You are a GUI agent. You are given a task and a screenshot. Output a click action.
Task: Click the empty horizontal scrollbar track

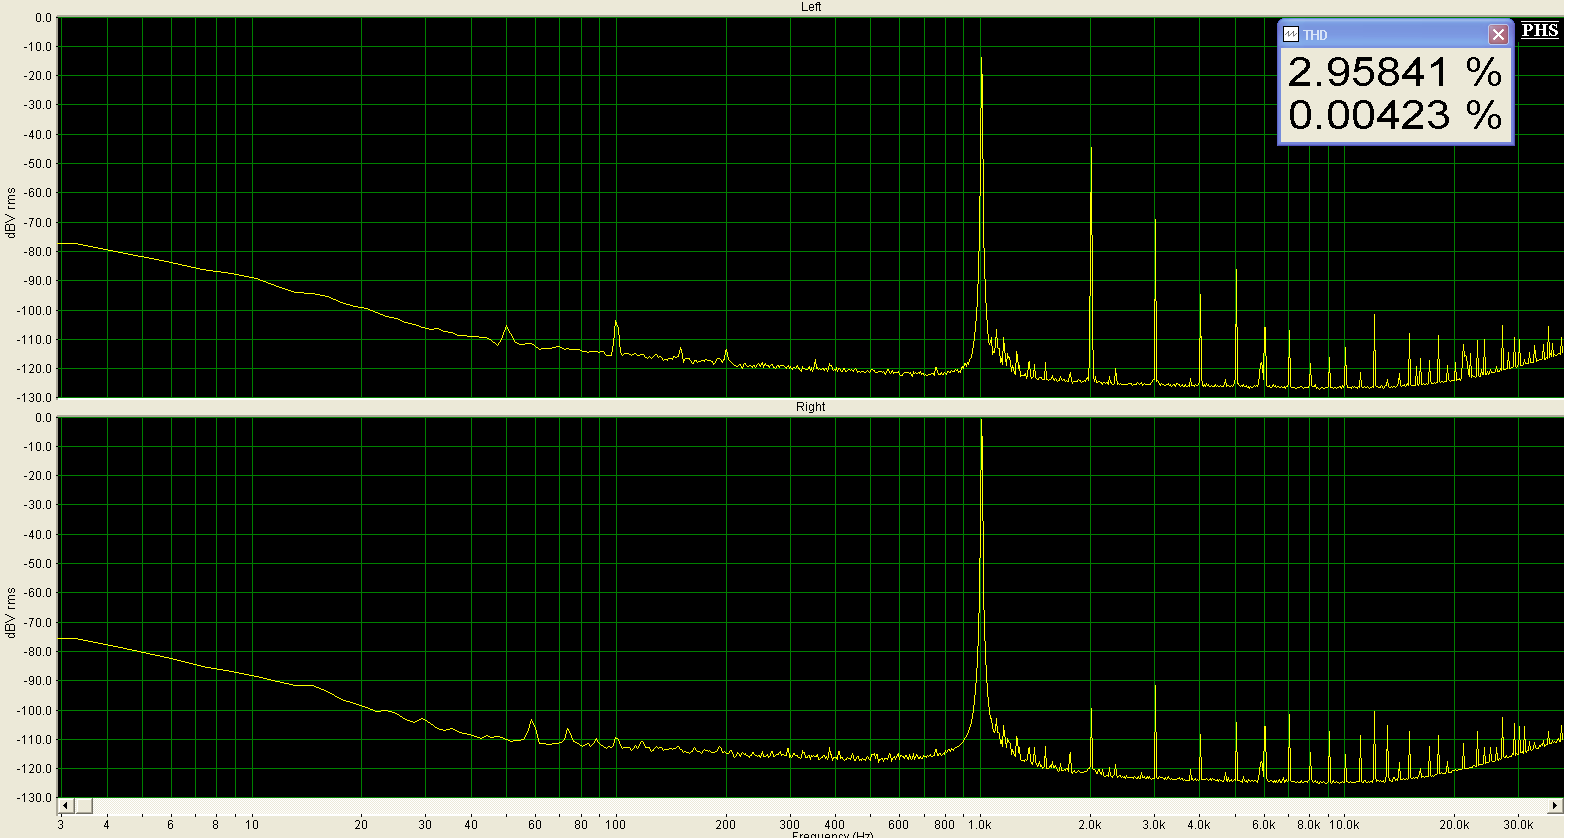coord(800,805)
